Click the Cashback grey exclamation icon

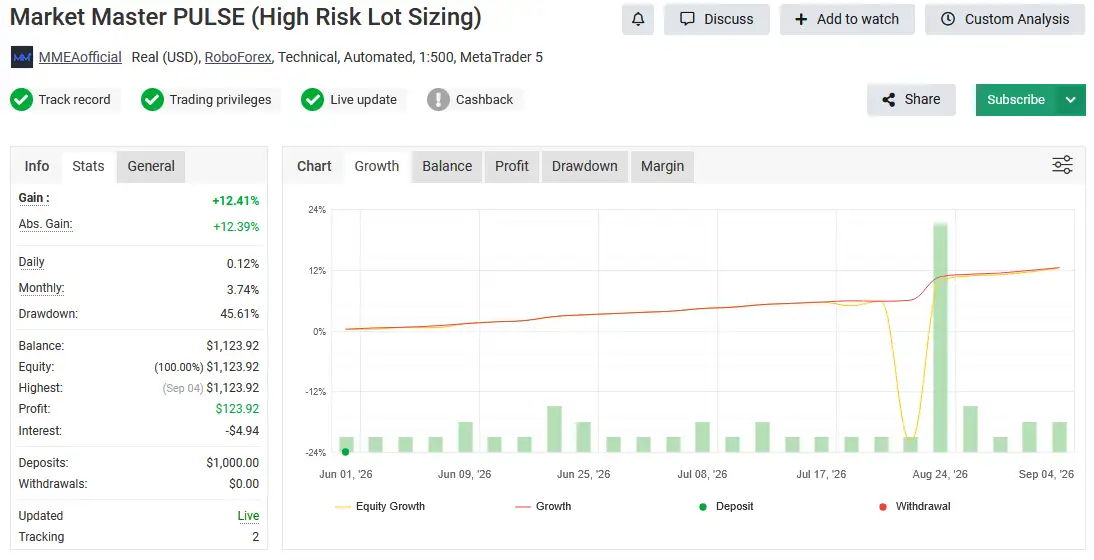click(438, 100)
